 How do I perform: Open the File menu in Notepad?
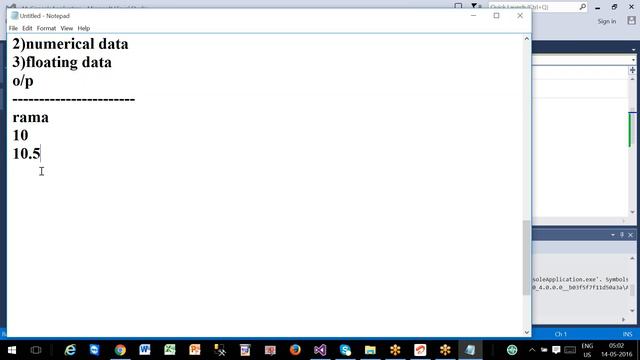pos(13,28)
